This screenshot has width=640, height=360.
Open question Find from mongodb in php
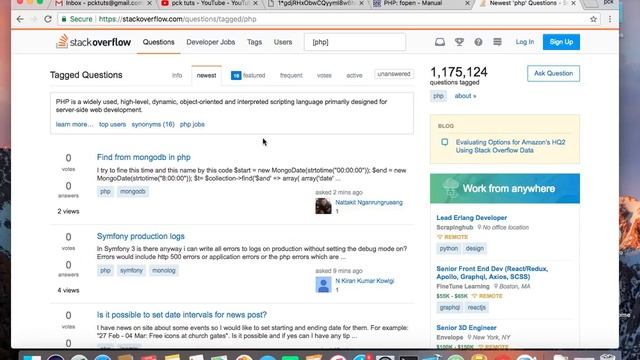pyautogui.click(x=144, y=157)
